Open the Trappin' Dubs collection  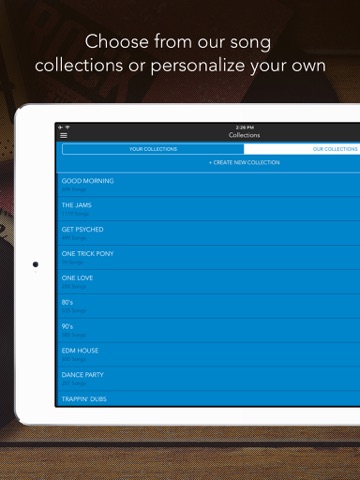tap(208, 399)
